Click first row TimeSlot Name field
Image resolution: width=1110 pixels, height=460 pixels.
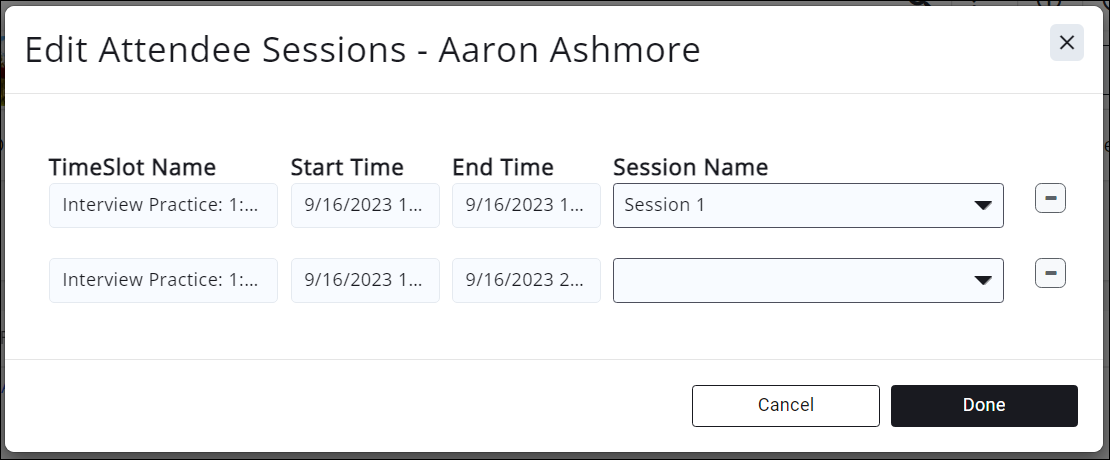pyautogui.click(x=163, y=205)
